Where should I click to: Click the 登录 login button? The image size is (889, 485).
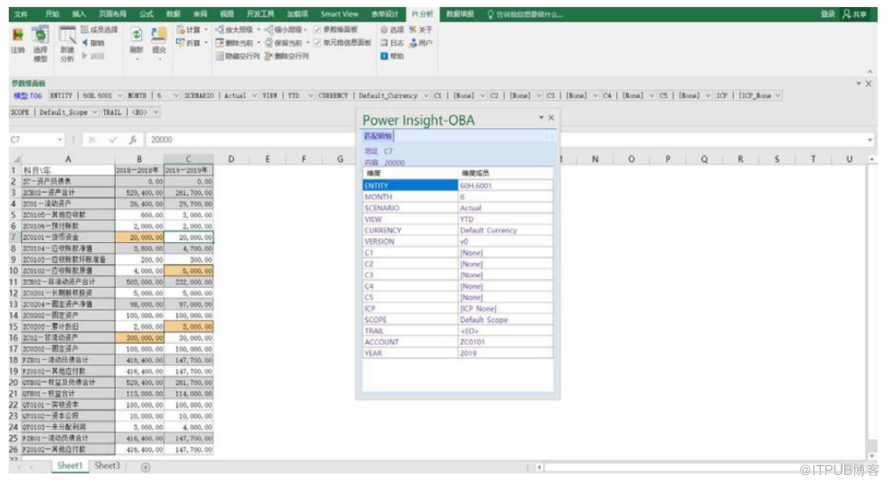tap(827, 15)
